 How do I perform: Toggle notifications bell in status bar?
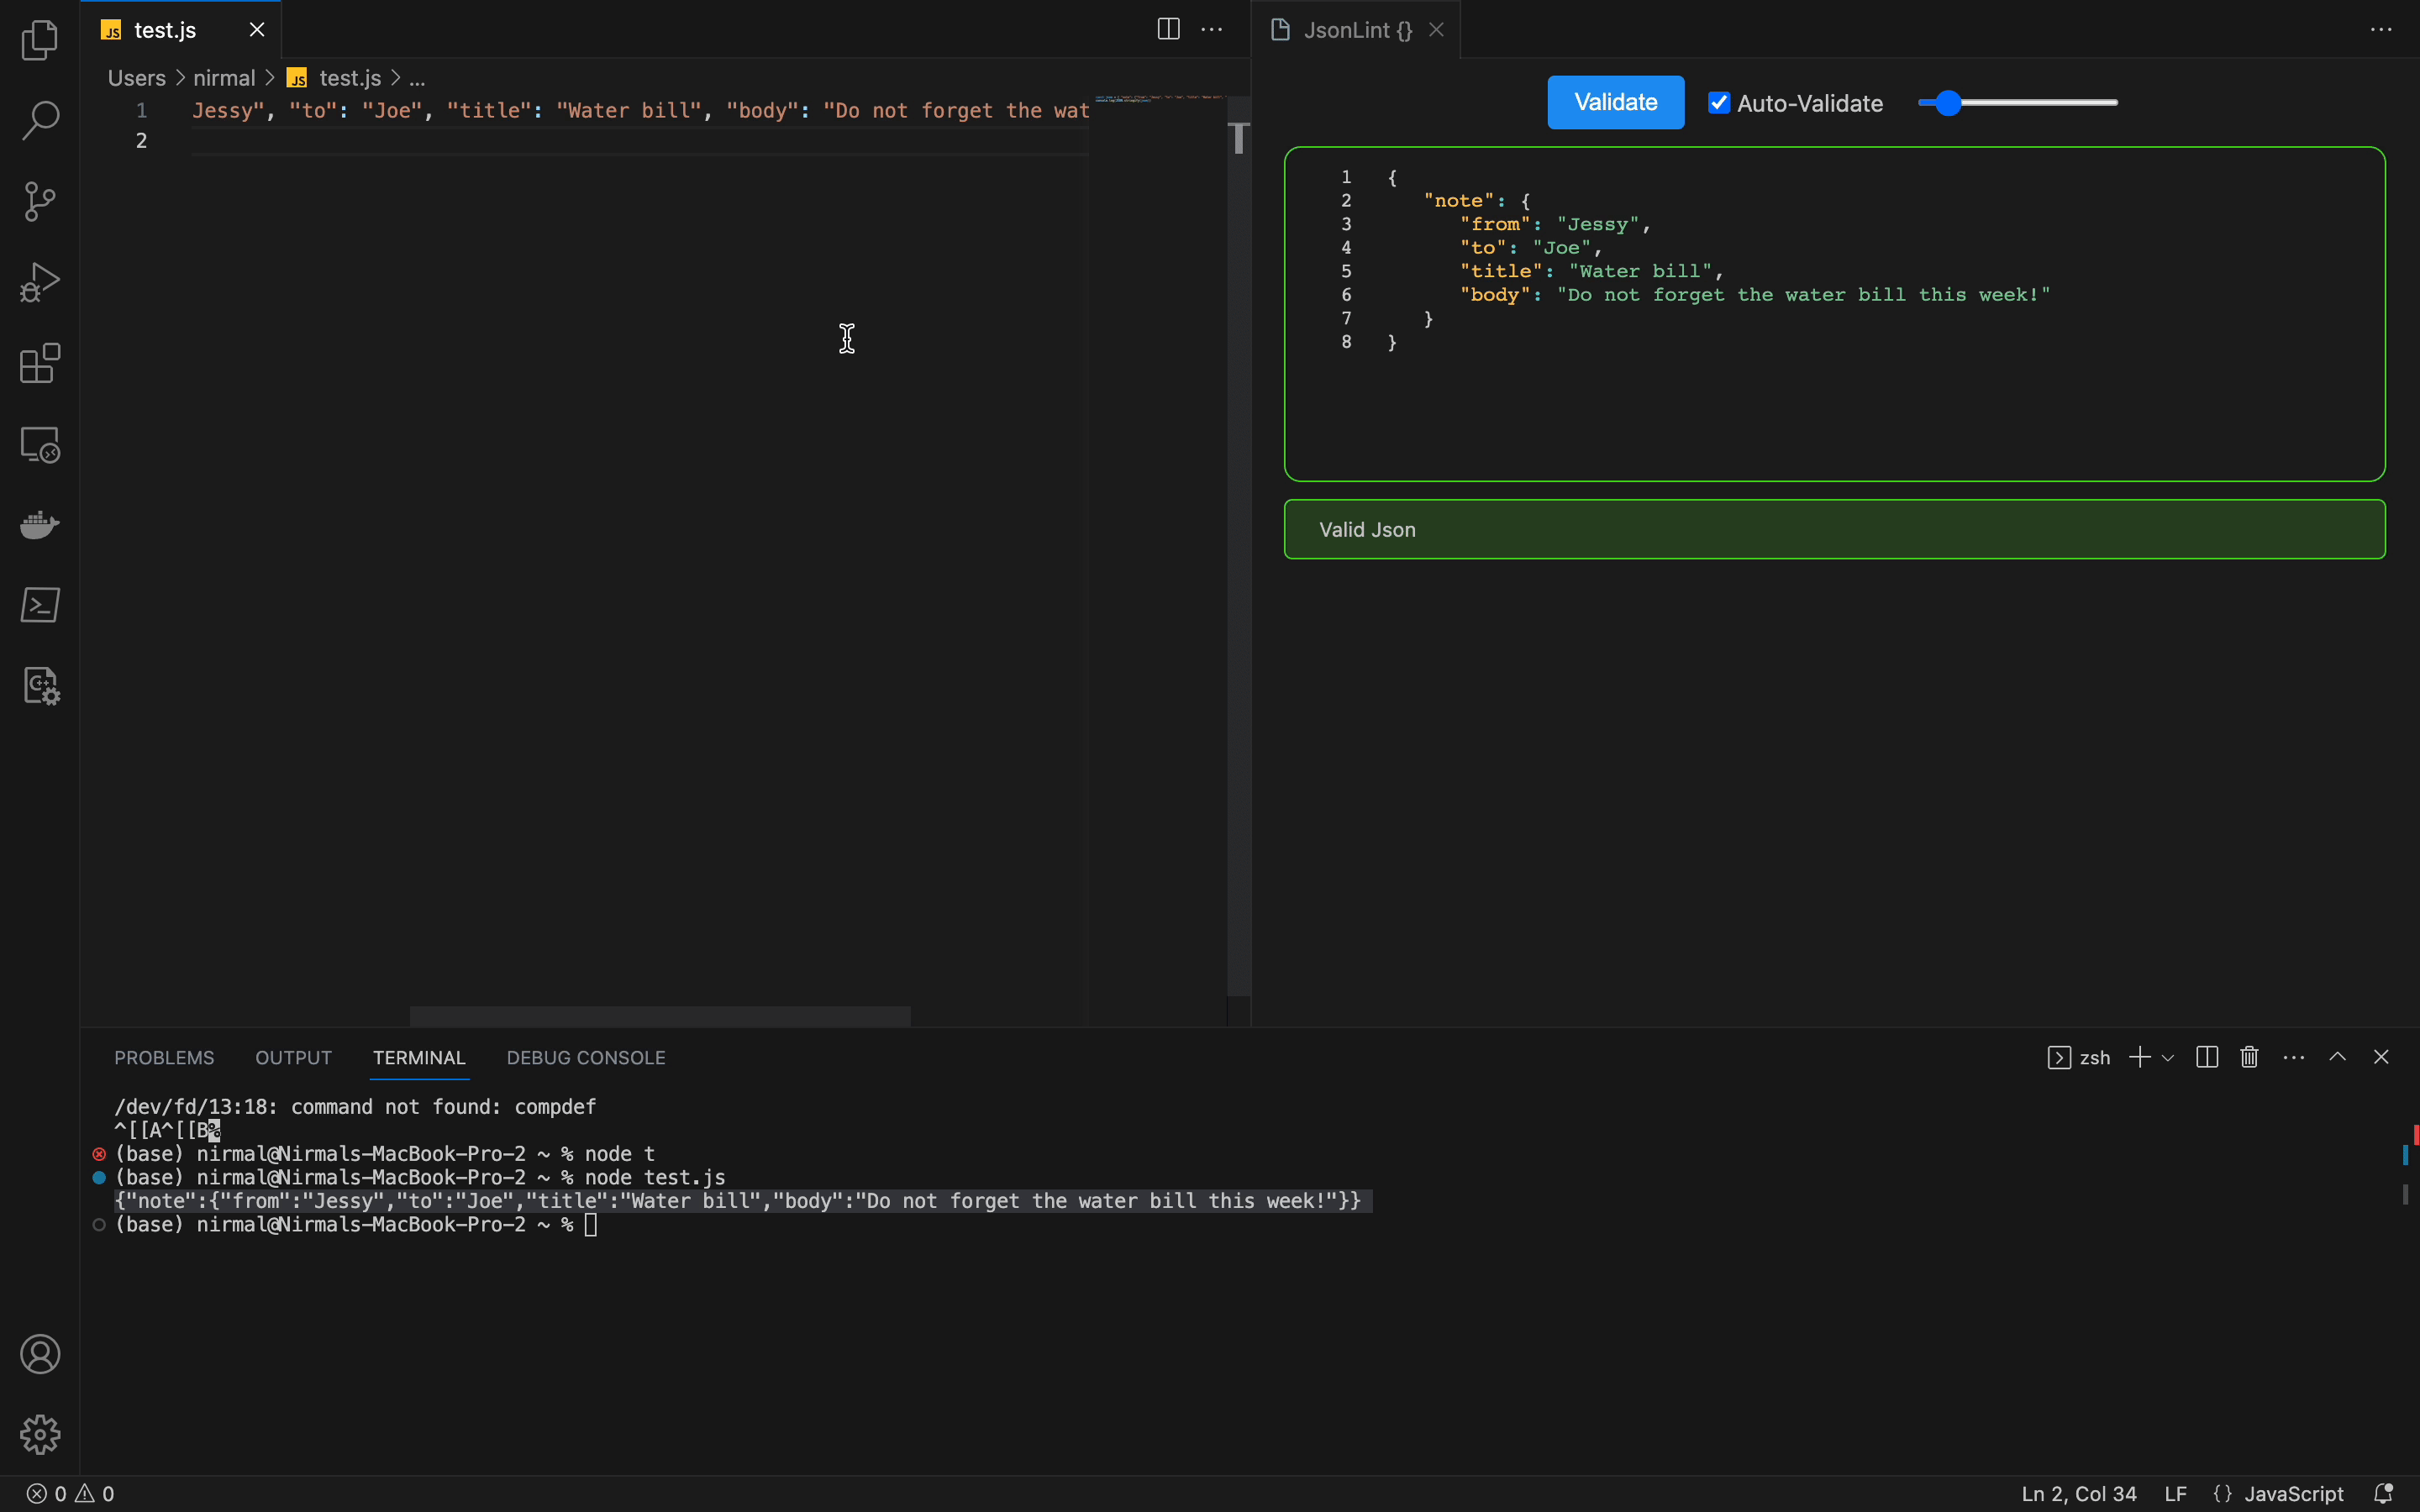(x=2383, y=1493)
